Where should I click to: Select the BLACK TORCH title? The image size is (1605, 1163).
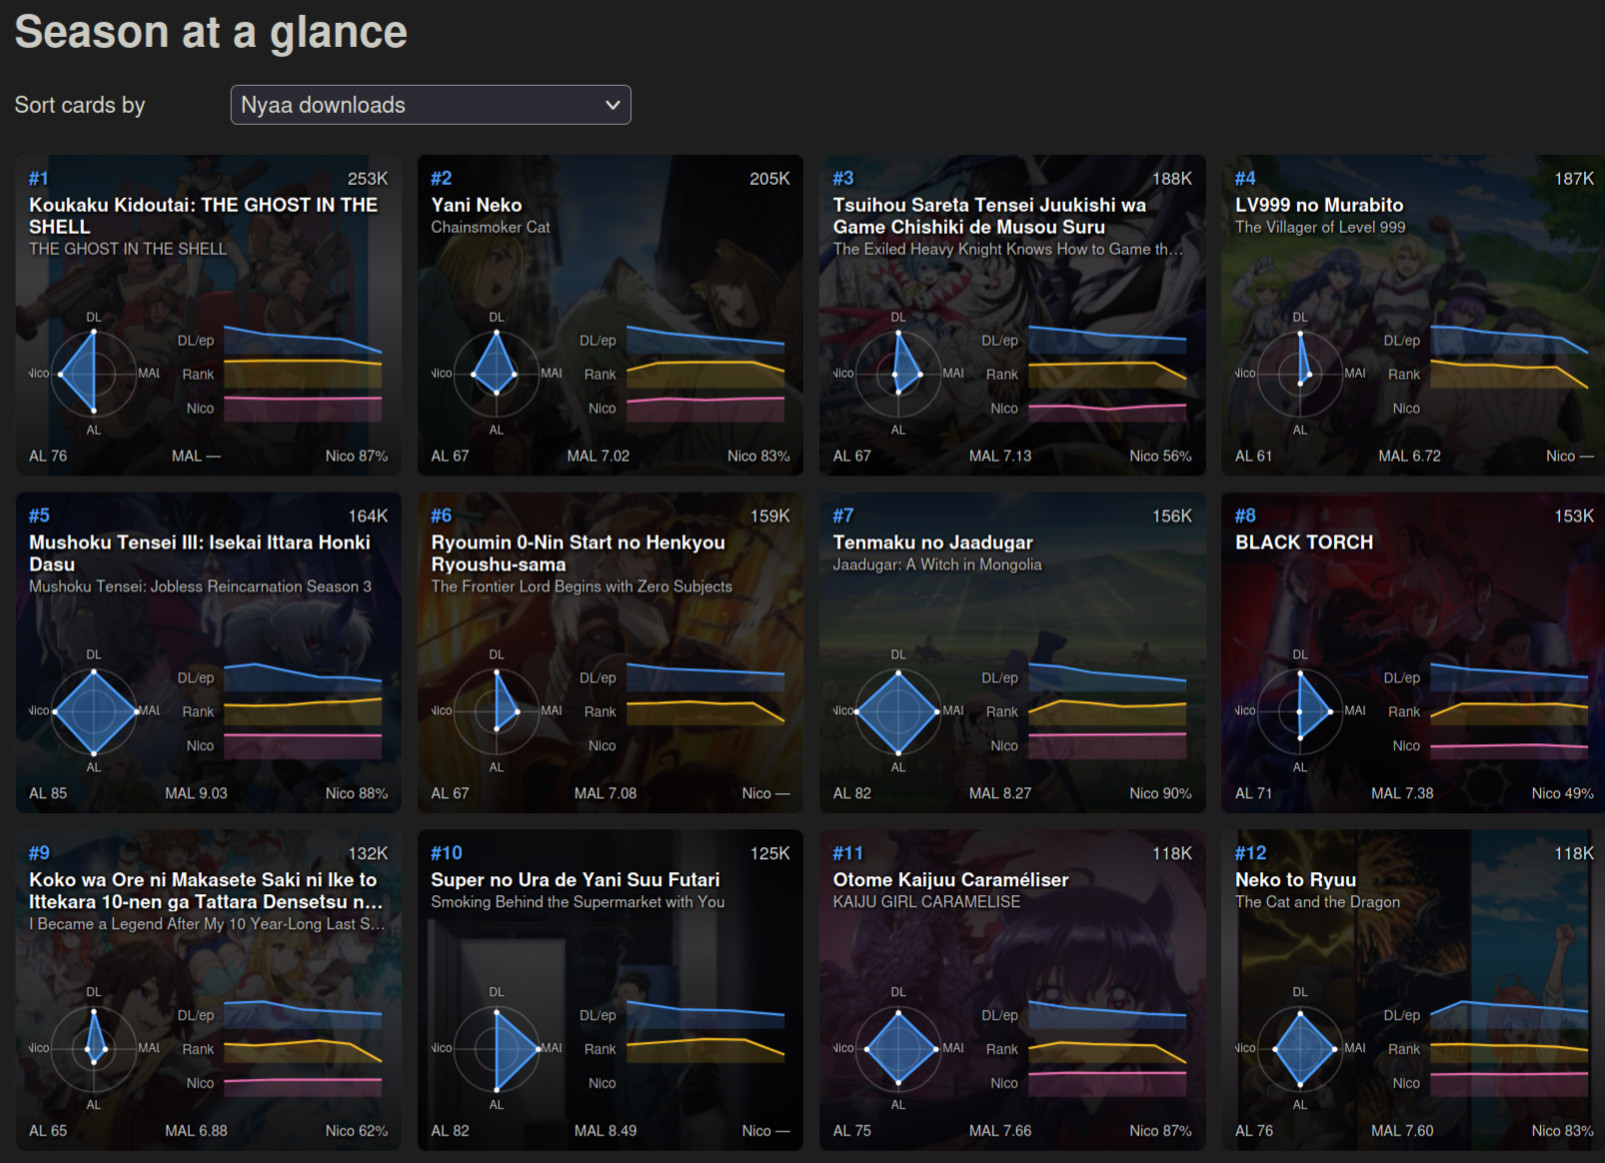click(1304, 542)
